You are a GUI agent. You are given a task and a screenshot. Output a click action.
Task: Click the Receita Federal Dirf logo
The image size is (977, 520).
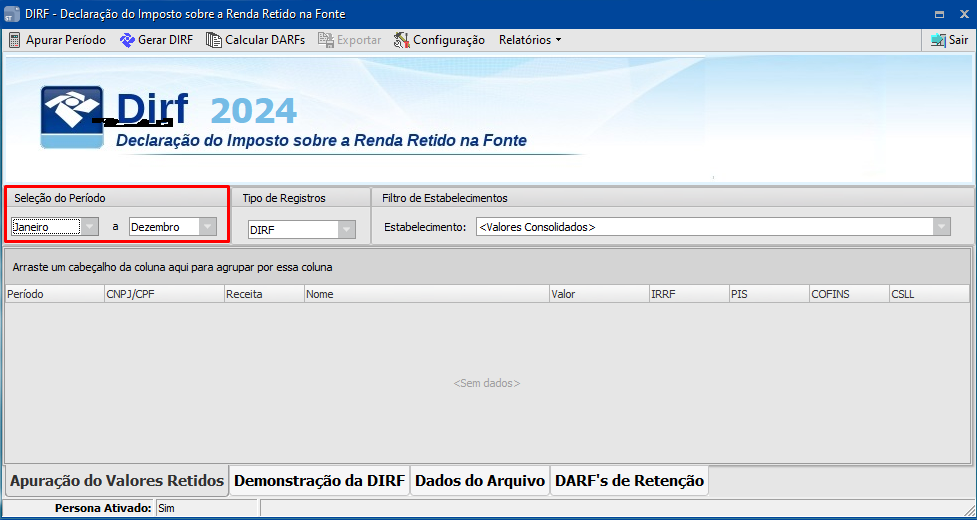point(72,117)
